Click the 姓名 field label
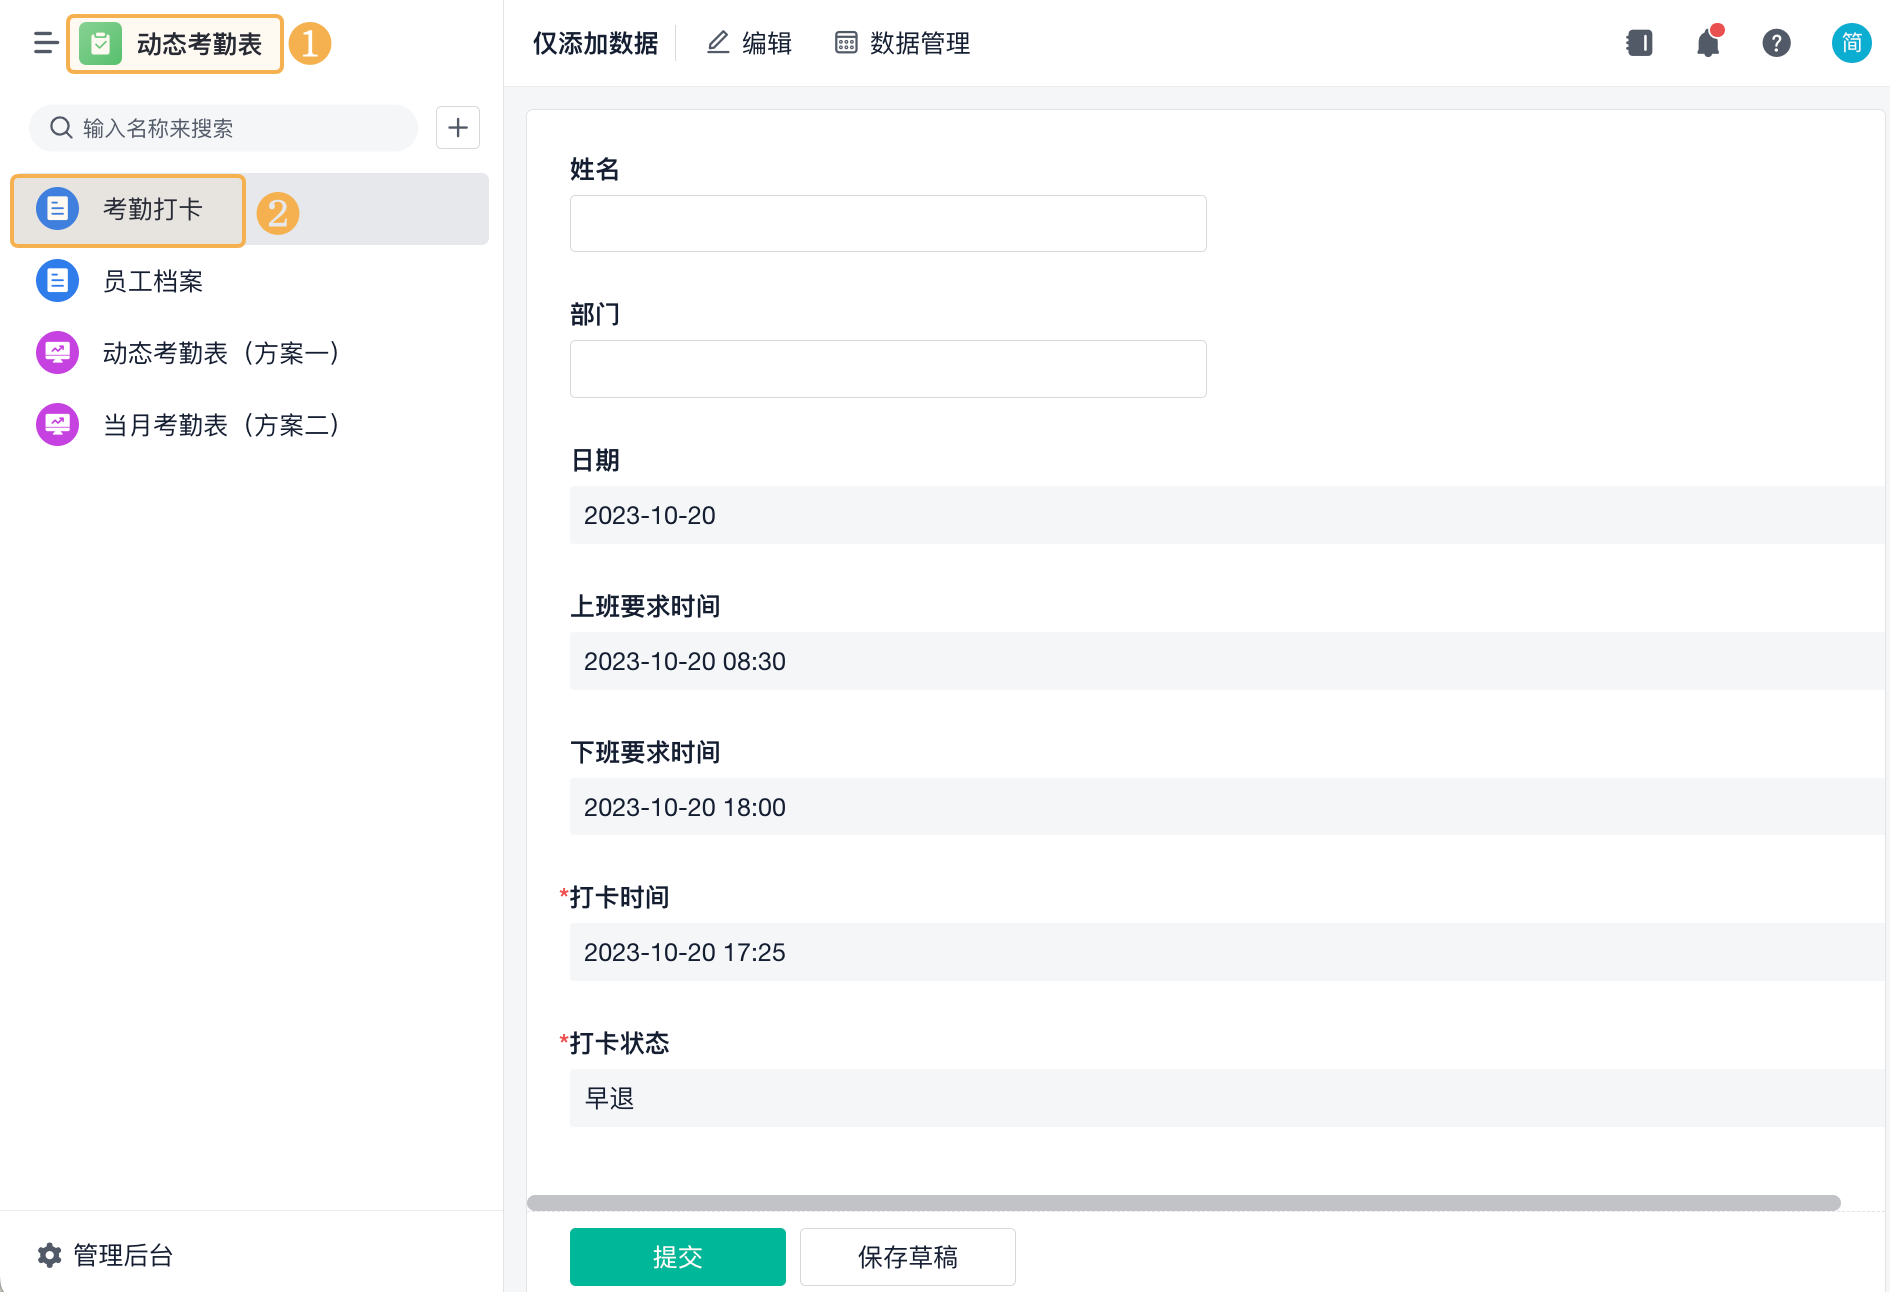The height and width of the screenshot is (1292, 1890). pyautogui.click(x=595, y=169)
